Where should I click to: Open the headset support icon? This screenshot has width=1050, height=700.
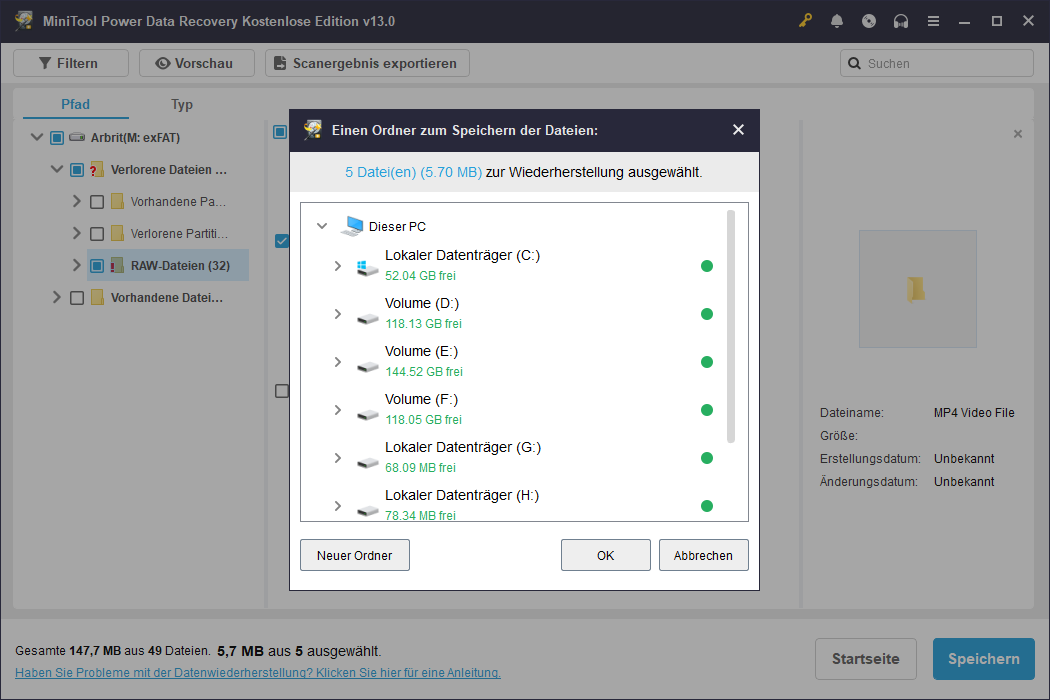[x=901, y=21]
